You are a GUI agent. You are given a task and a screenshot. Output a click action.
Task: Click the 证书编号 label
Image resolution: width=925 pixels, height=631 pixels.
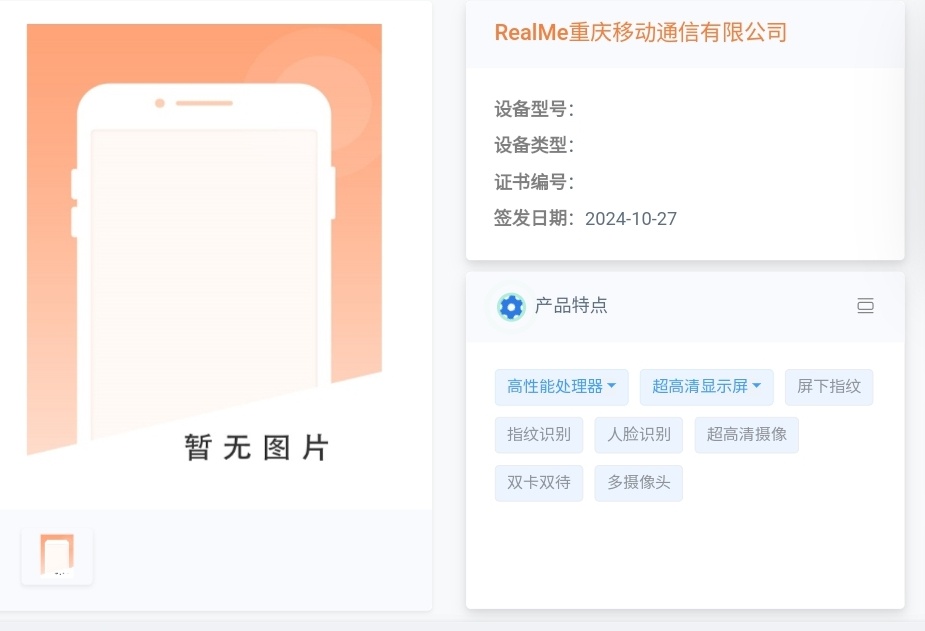pos(533,182)
